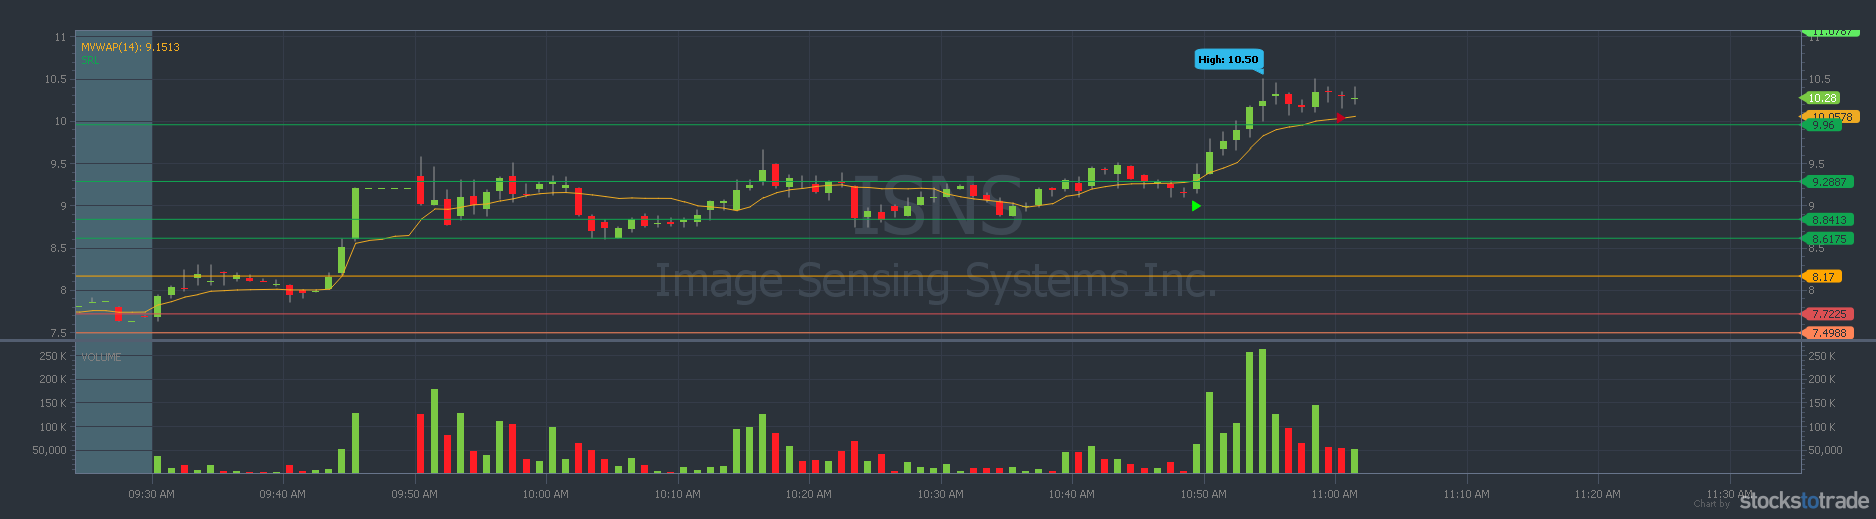Click the 10.0578 orange MVWAP price tag
This screenshot has height=519, width=1876.
click(x=1830, y=117)
